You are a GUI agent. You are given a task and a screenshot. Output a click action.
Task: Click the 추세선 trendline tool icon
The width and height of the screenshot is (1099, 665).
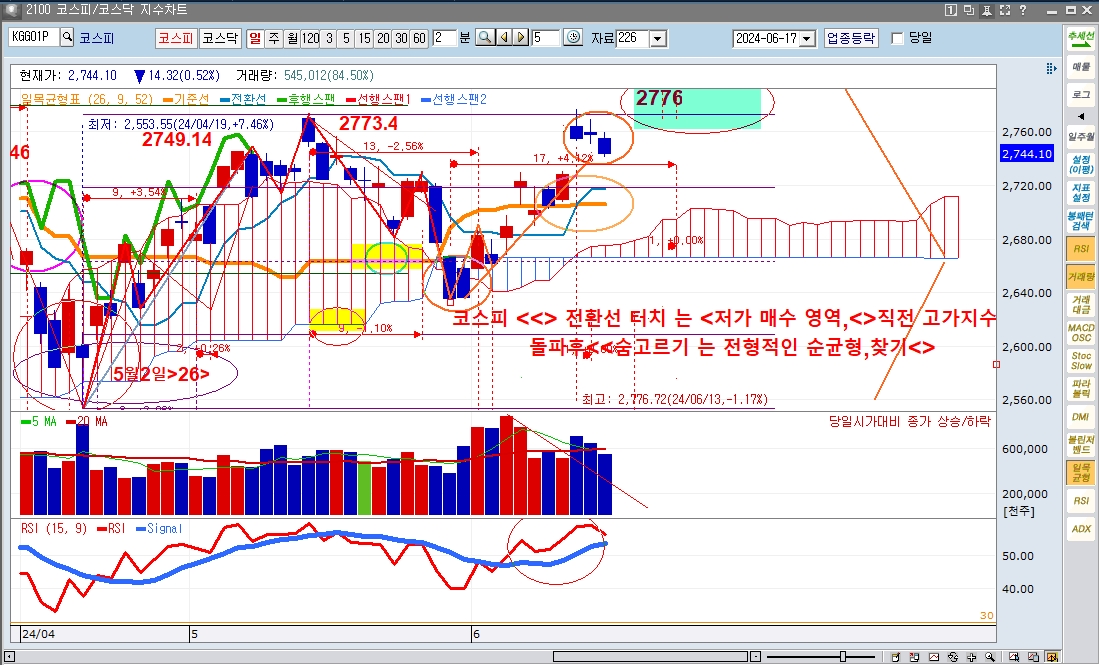1081,39
